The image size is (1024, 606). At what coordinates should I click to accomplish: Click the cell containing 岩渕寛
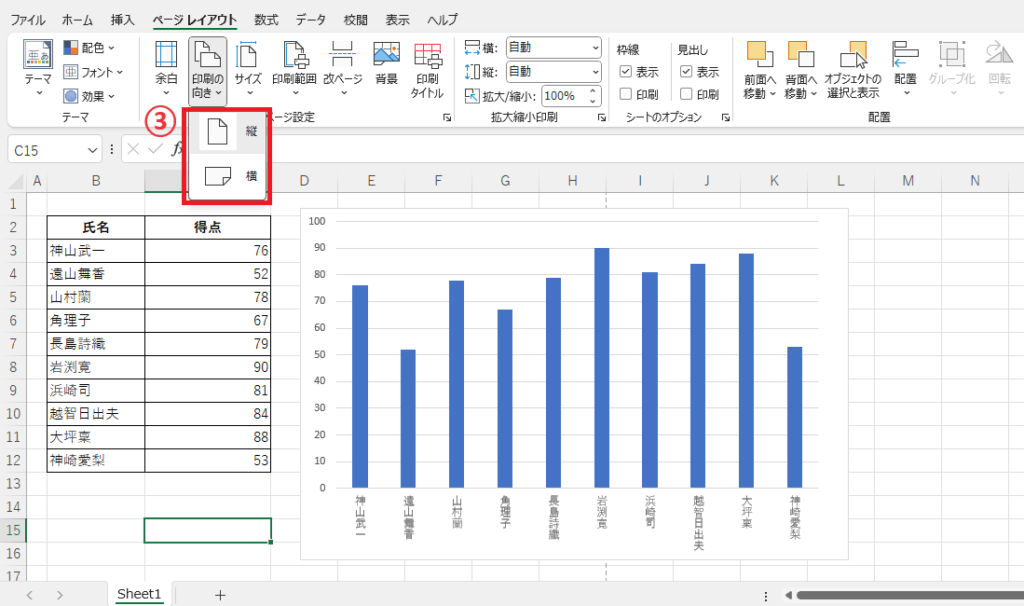pos(96,367)
